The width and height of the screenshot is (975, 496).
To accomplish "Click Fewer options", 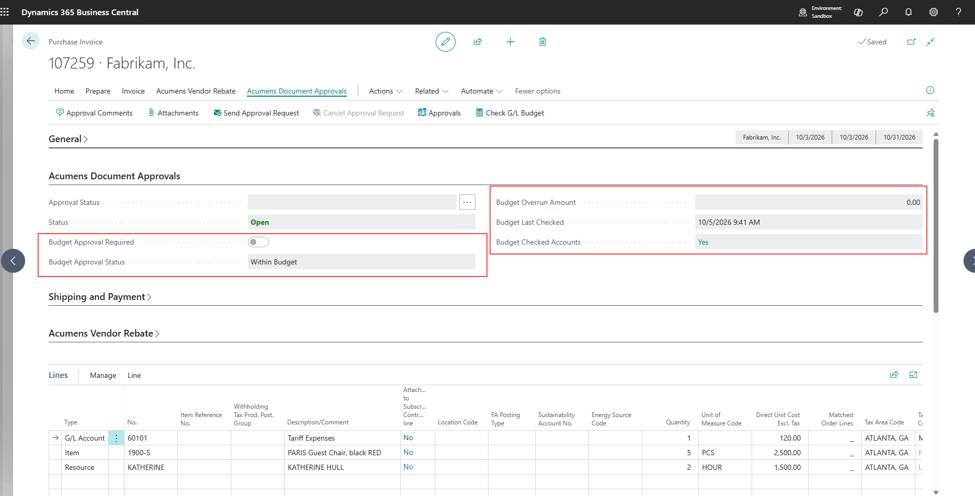I will click(x=537, y=91).
